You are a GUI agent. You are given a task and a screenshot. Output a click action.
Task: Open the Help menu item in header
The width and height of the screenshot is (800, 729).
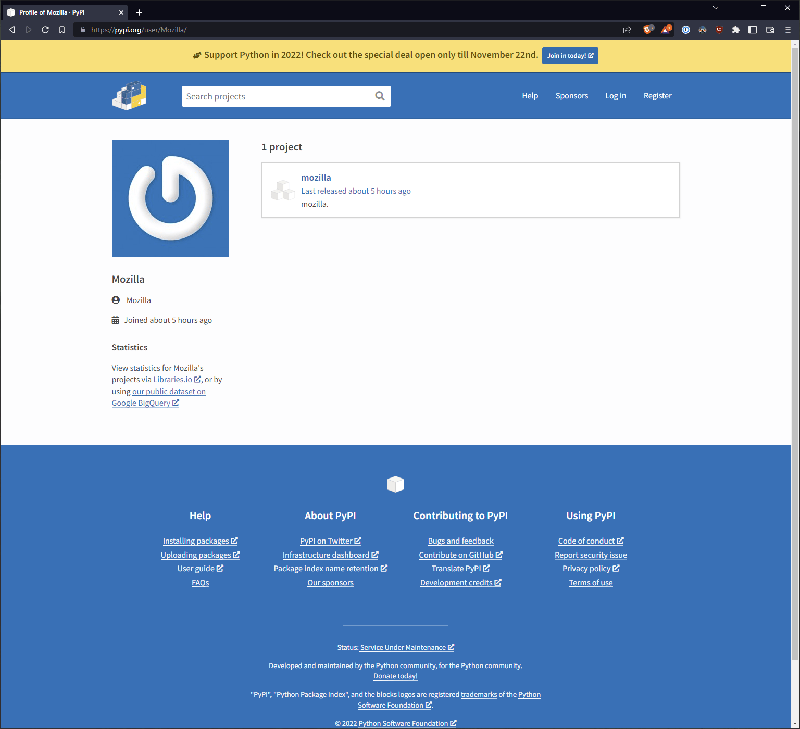tap(530, 95)
